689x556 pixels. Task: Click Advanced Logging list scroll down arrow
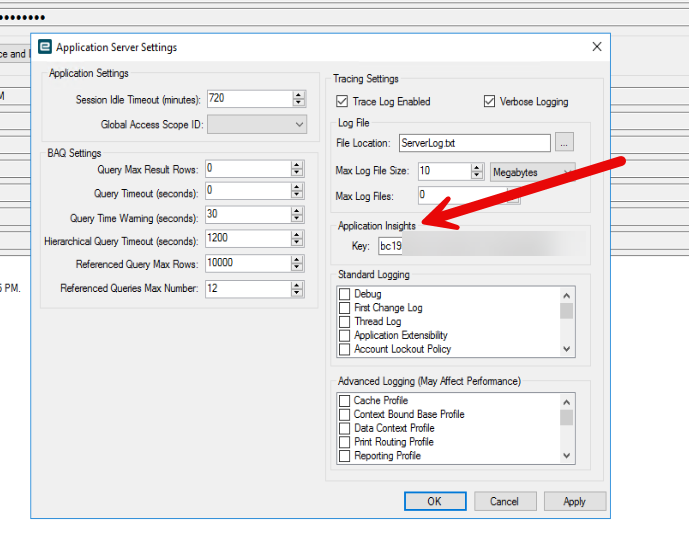click(x=566, y=456)
